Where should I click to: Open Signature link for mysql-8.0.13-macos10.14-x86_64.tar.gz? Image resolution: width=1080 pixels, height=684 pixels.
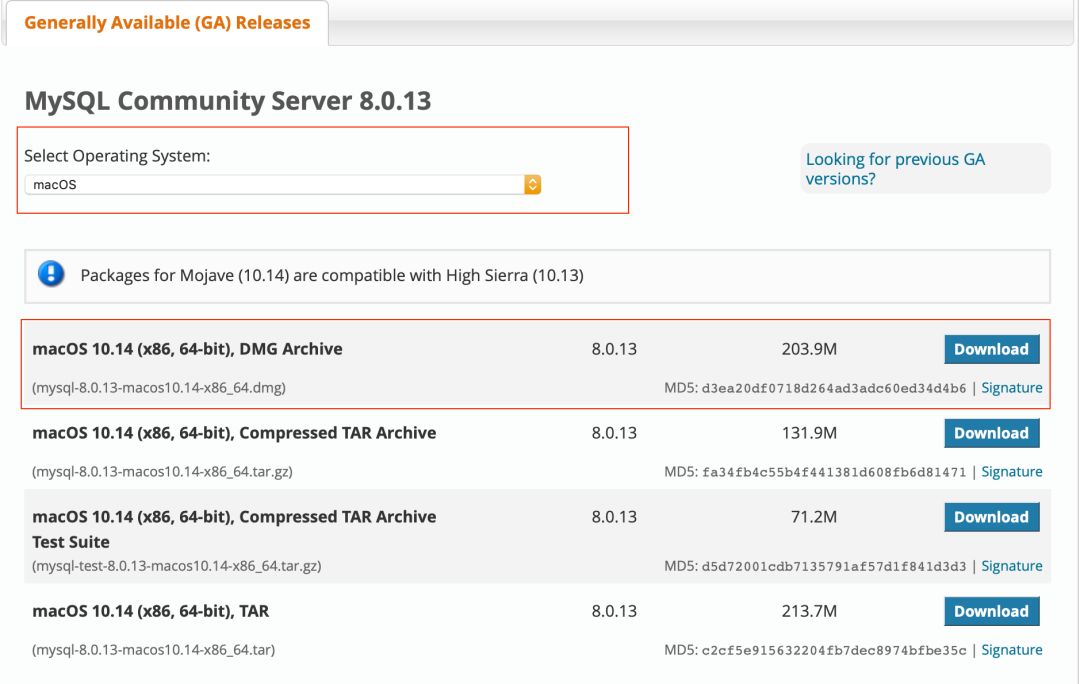pyautogui.click(x=1011, y=472)
